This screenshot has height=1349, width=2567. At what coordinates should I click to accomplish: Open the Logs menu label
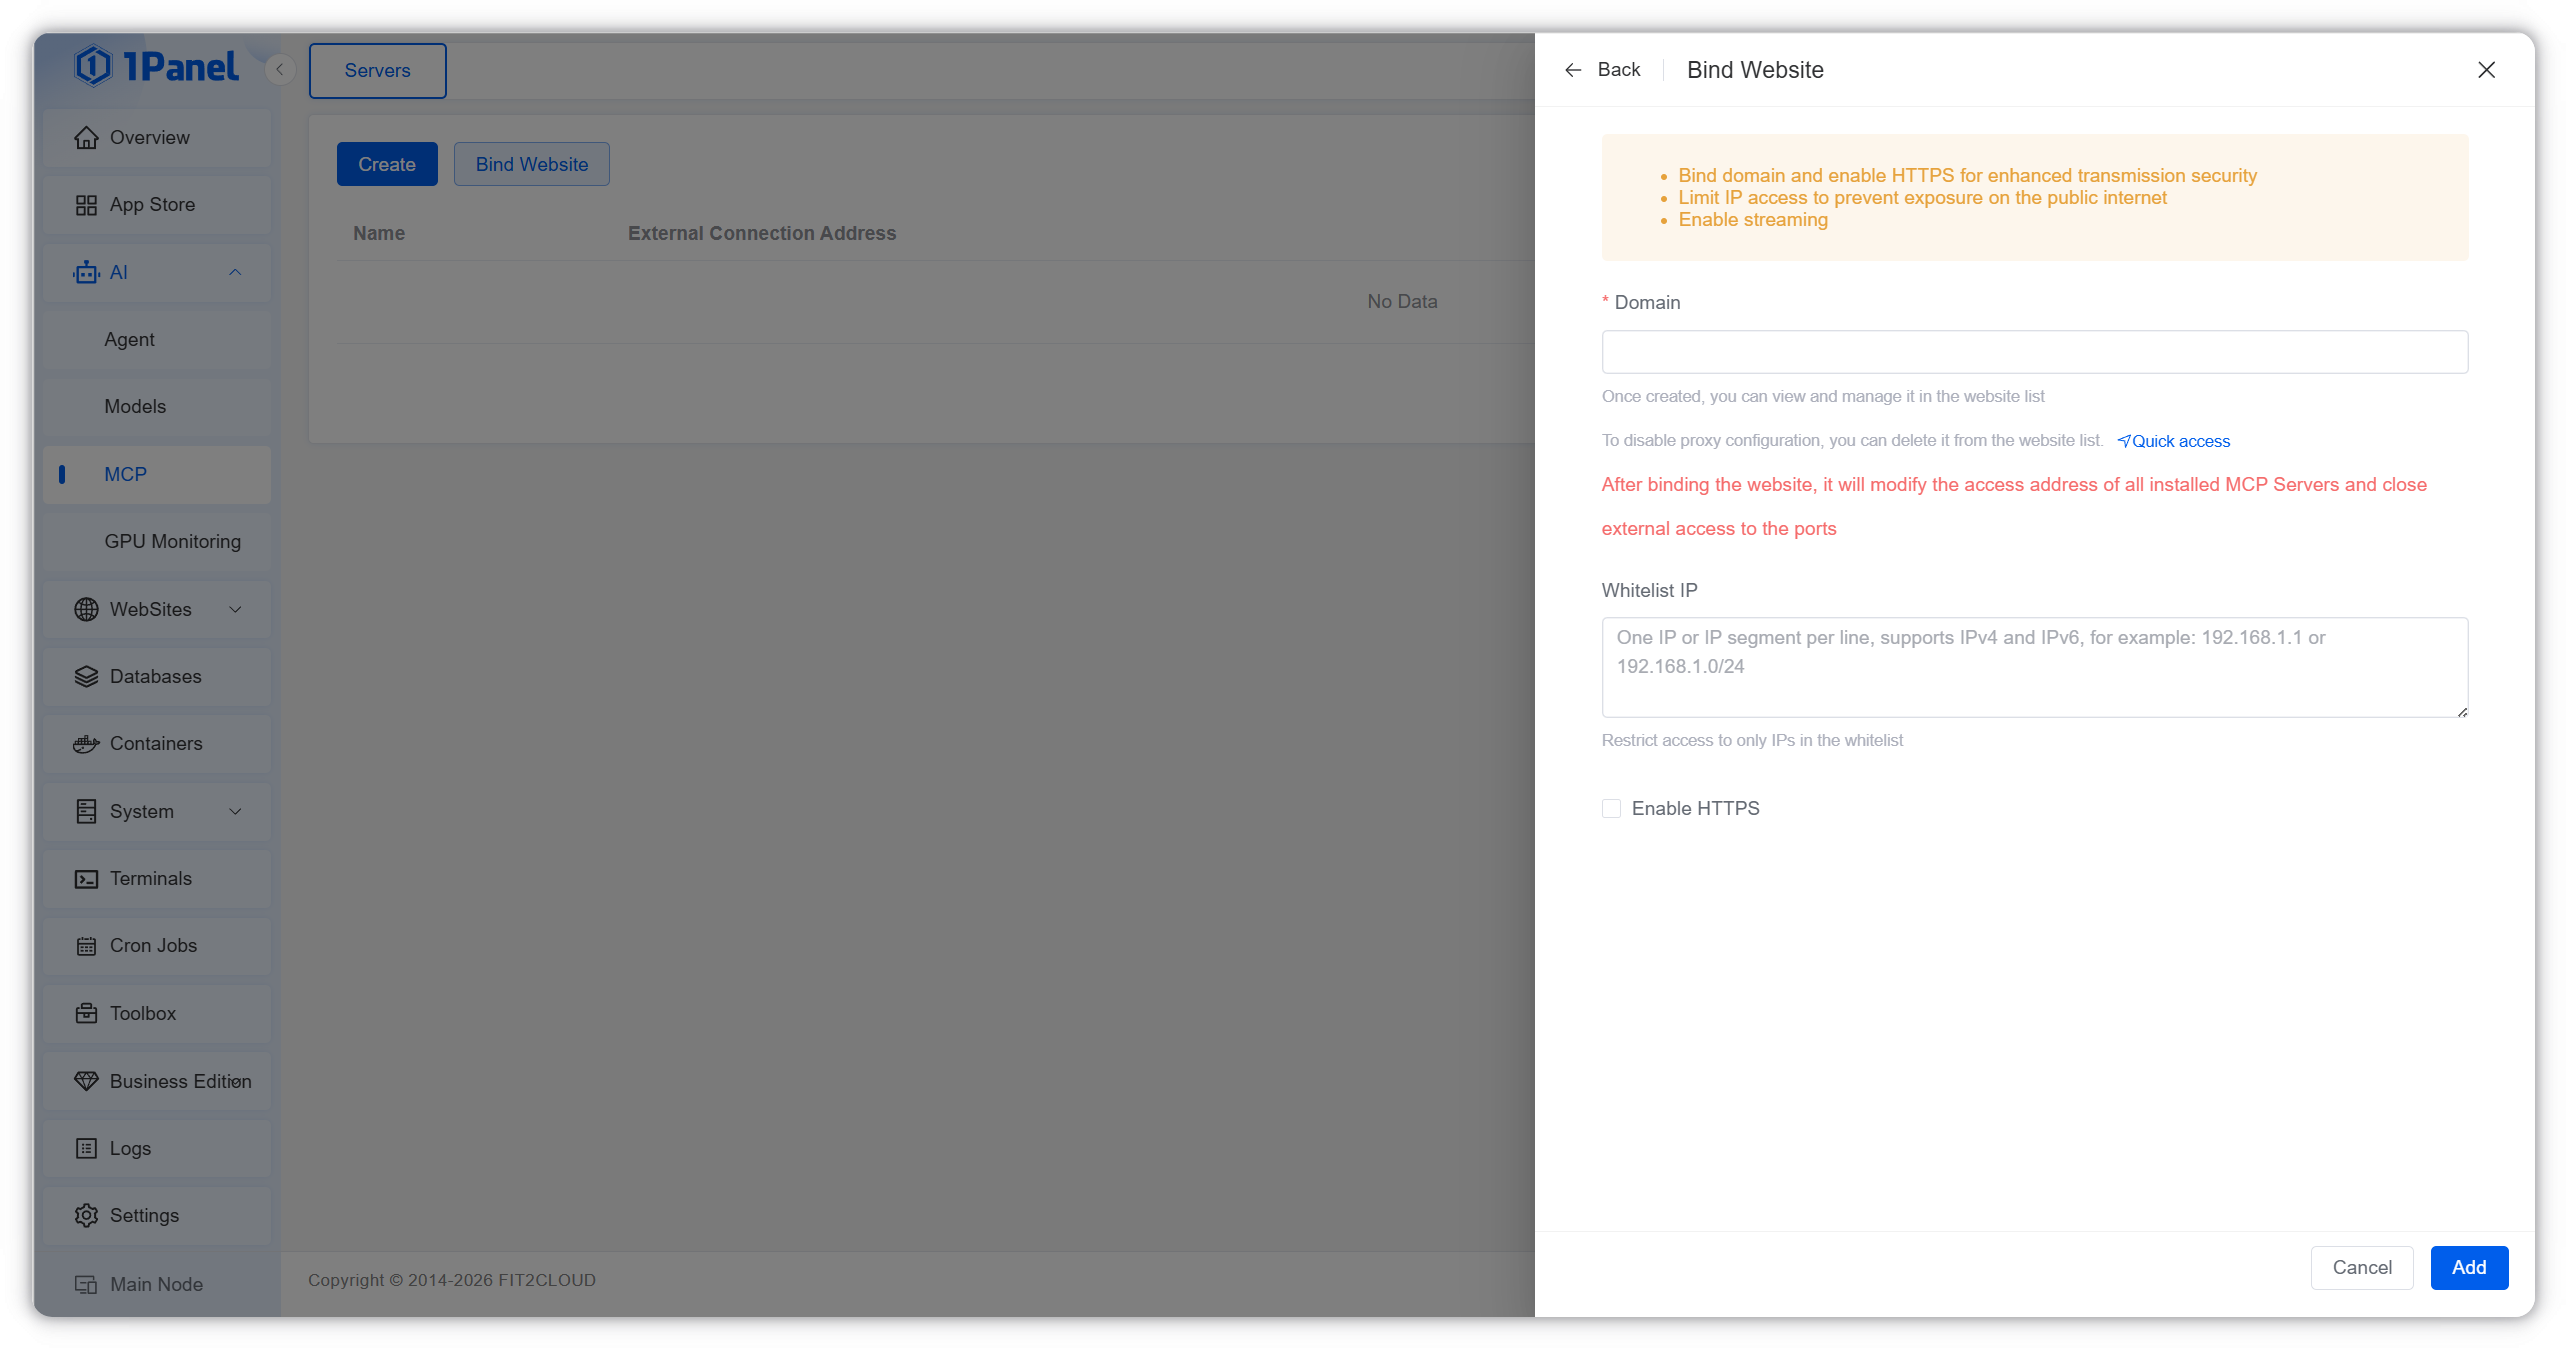tap(130, 1148)
